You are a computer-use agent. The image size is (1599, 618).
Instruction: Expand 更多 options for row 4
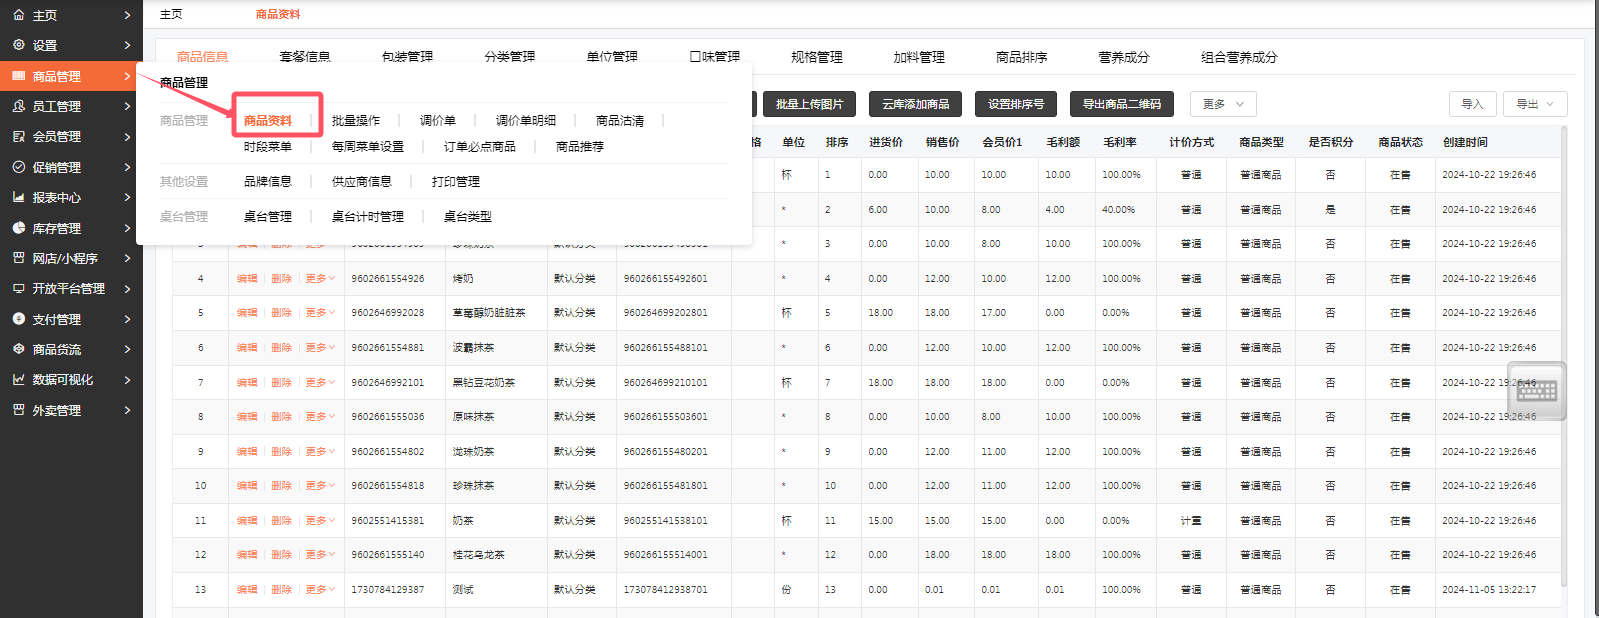(320, 279)
